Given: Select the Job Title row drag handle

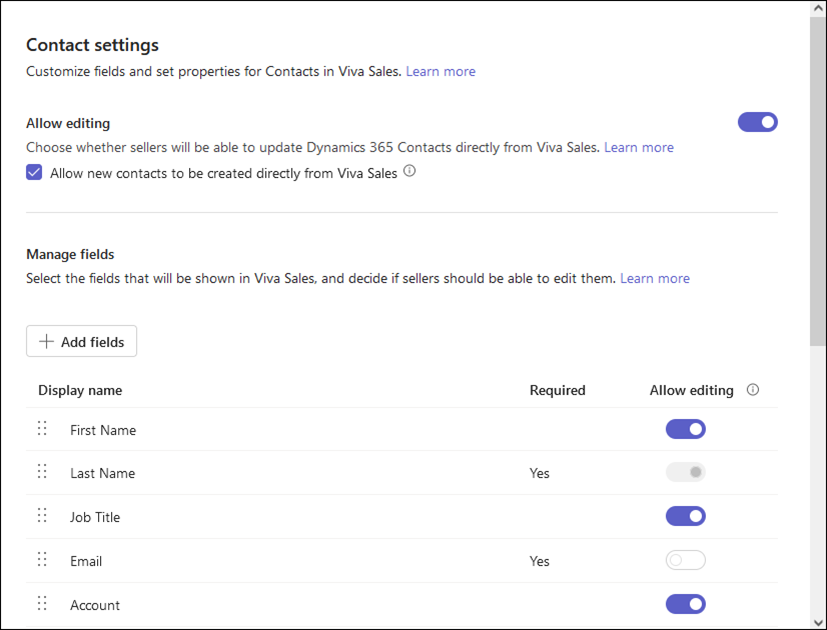Looking at the screenshot, I should click(x=42, y=516).
